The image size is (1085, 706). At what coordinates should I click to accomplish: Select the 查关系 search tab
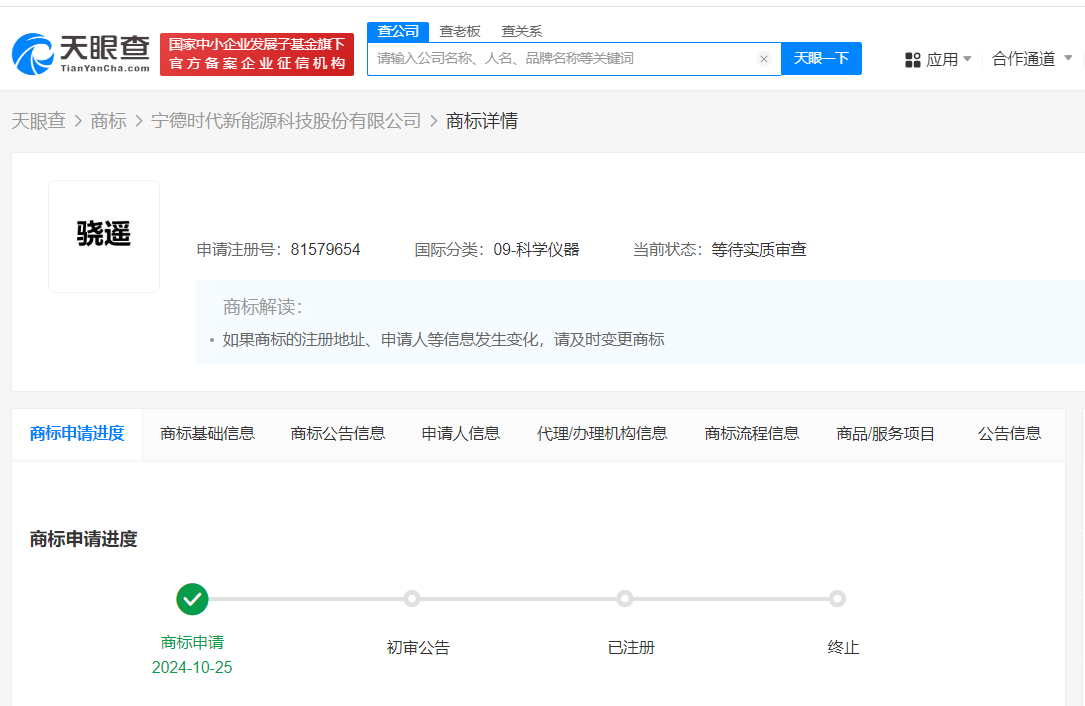coord(522,31)
